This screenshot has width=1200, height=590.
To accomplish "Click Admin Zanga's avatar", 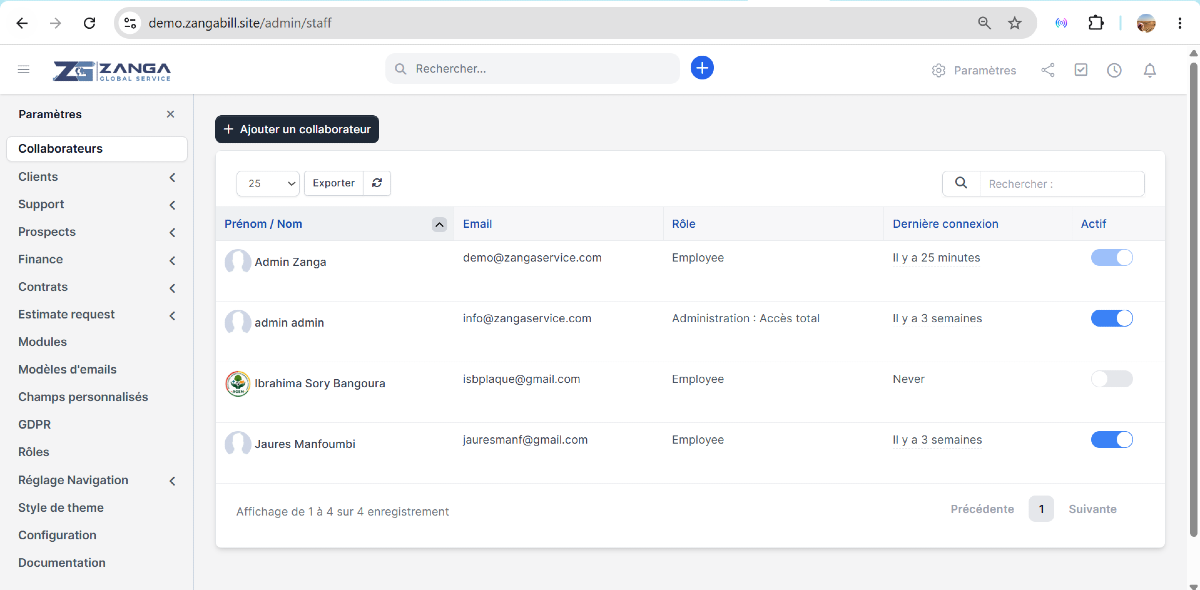I will [238, 262].
